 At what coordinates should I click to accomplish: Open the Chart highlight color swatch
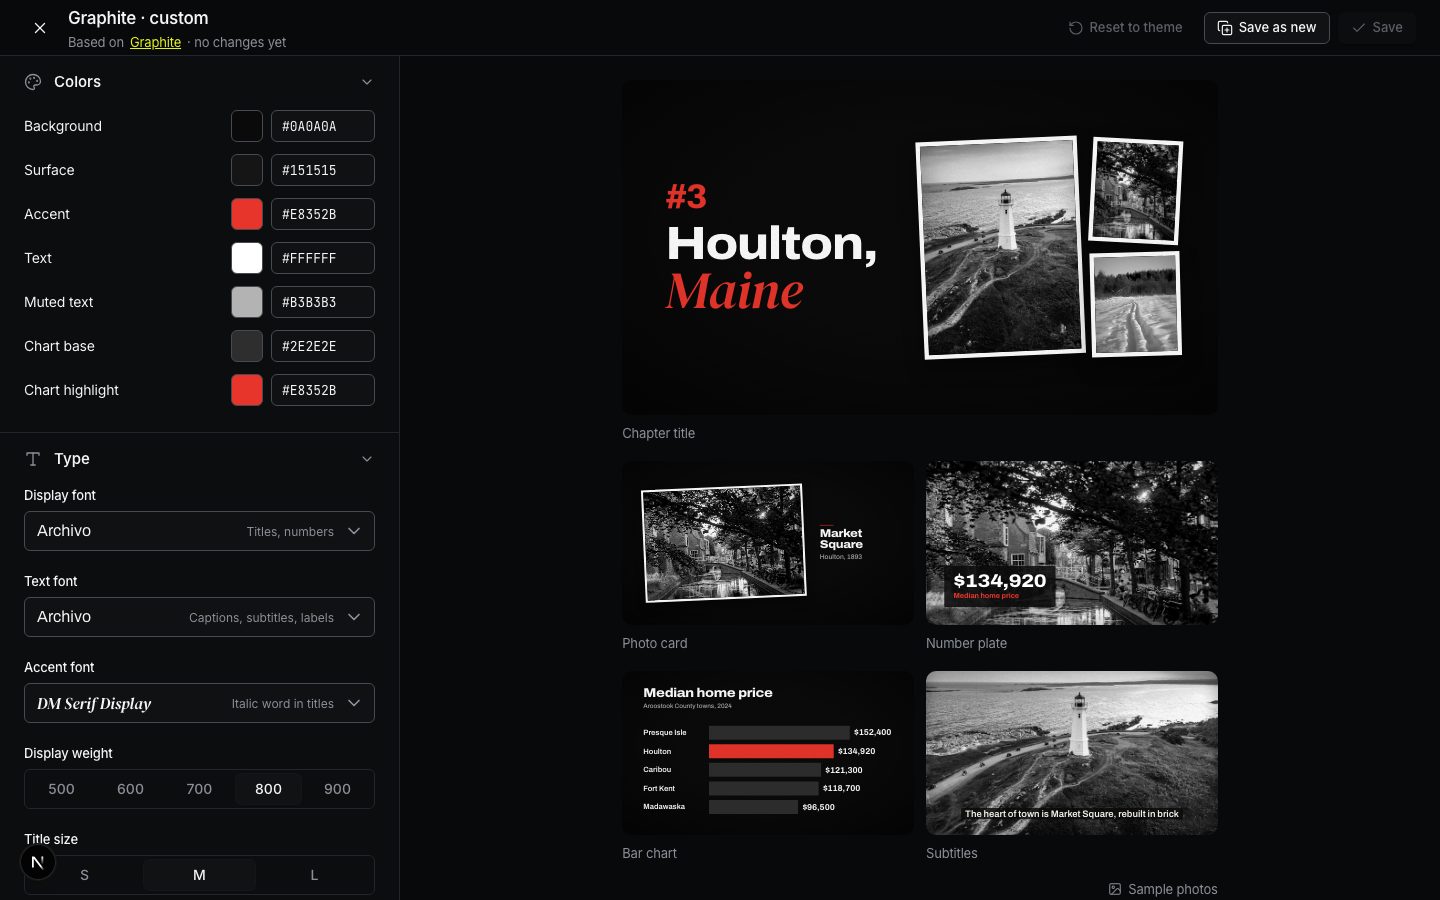coord(247,390)
